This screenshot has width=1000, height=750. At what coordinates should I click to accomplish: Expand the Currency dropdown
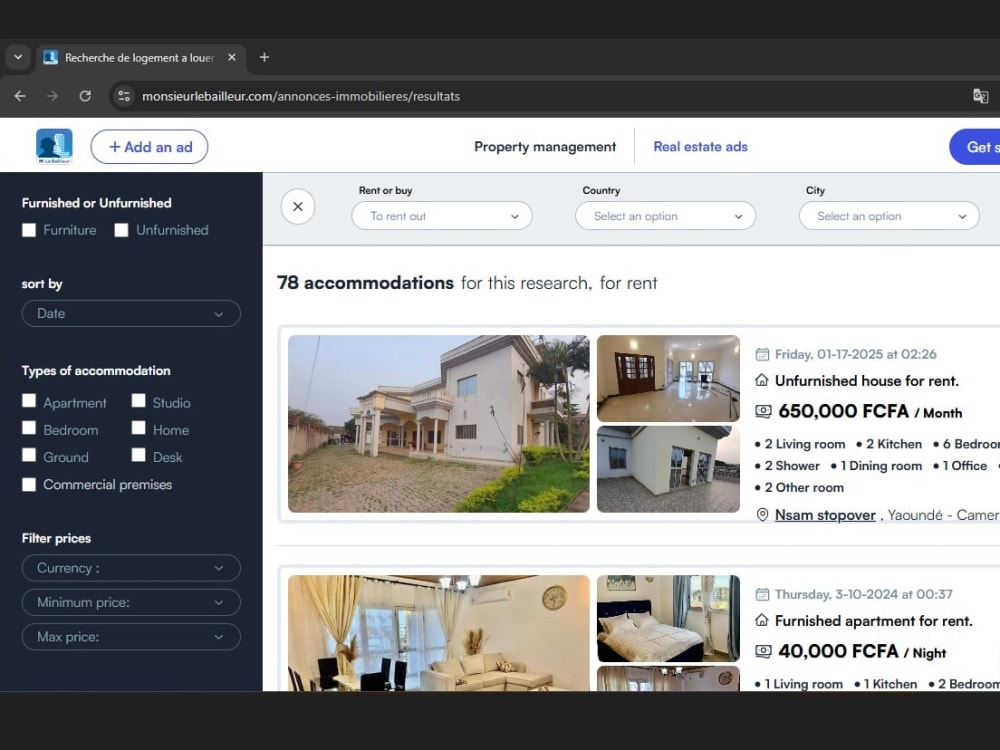[x=131, y=568]
